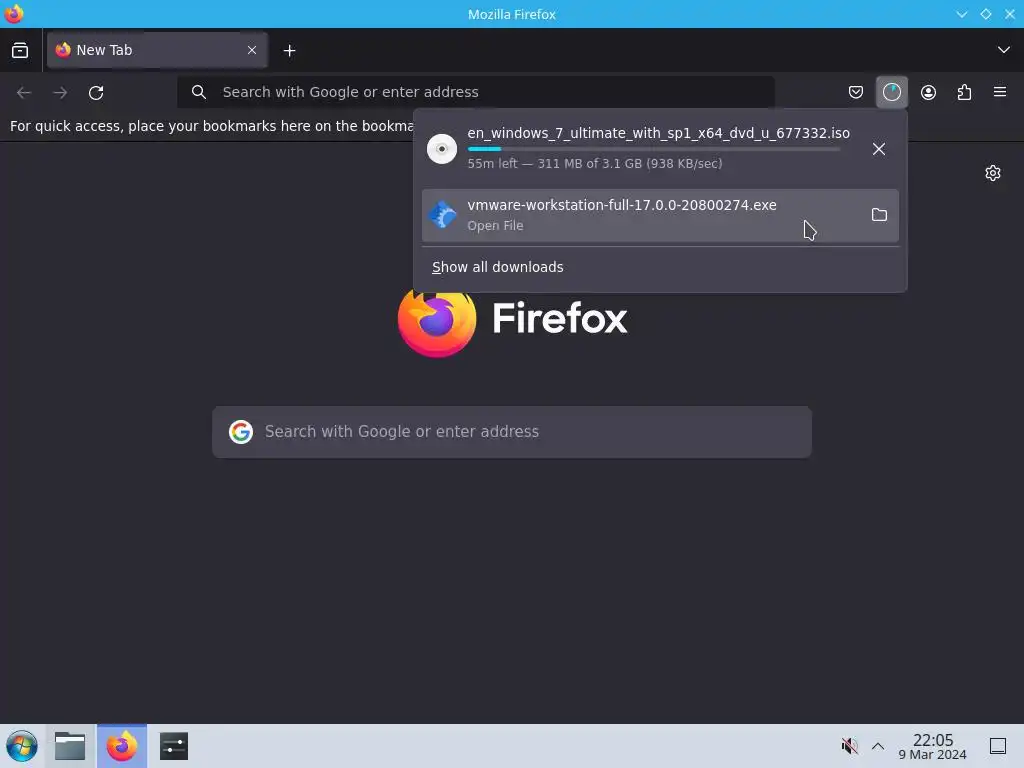Personalize new tab via gear icon
1024x768 pixels.
click(993, 173)
